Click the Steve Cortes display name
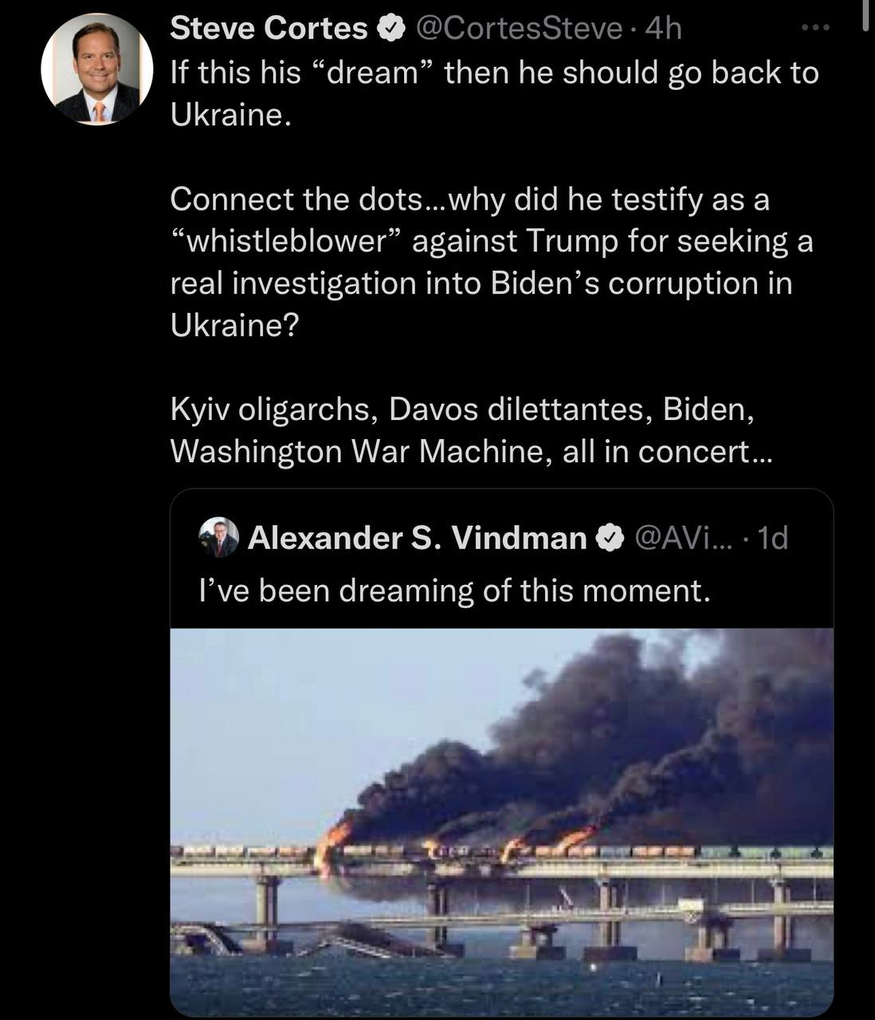This screenshot has height=1020, width=875. 268,29
